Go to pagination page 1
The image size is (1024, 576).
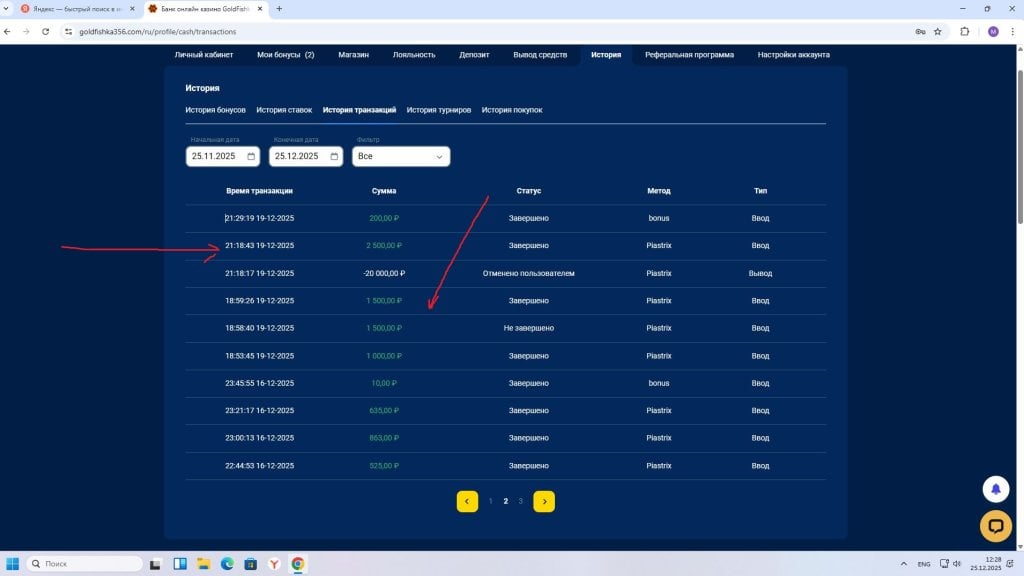[x=490, y=502]
